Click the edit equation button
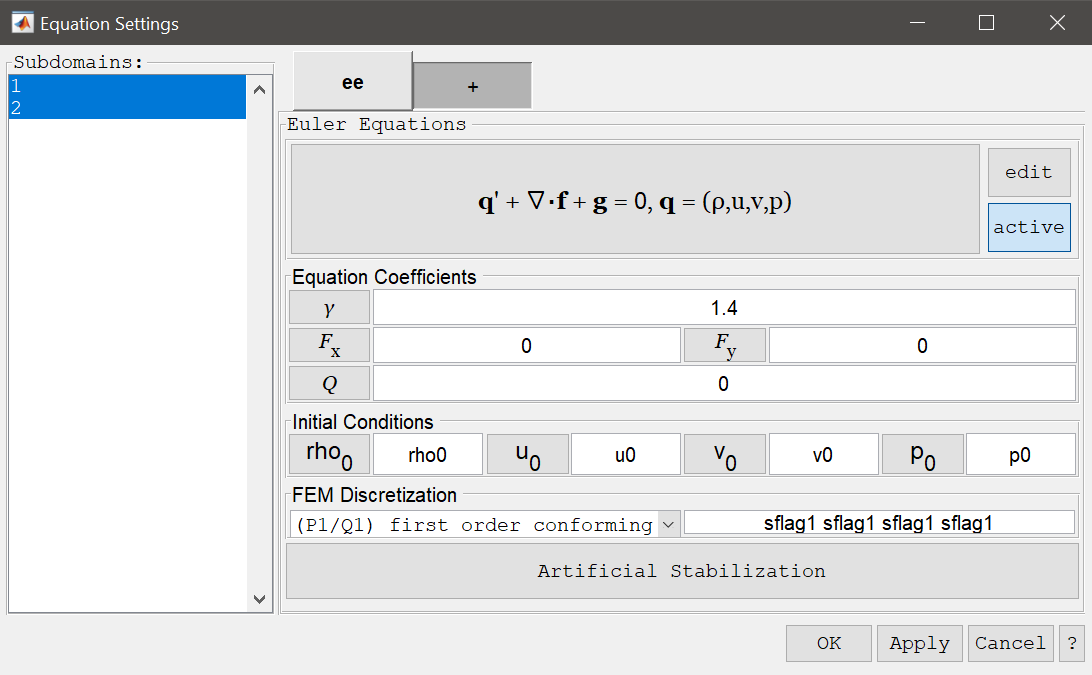The height and width of the screenshot is (675, 1092). (1029, 172)
